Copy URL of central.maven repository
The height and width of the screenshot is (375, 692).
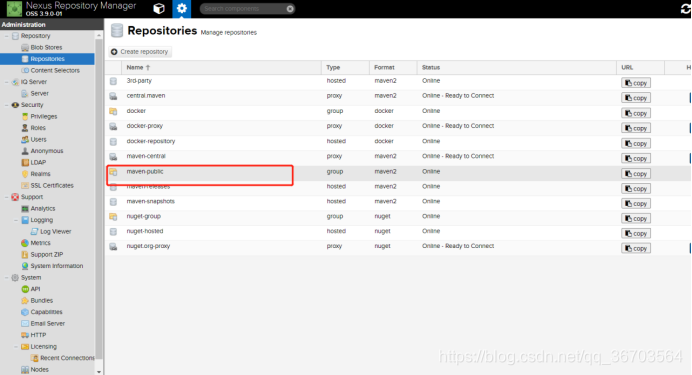coord(636,98)
